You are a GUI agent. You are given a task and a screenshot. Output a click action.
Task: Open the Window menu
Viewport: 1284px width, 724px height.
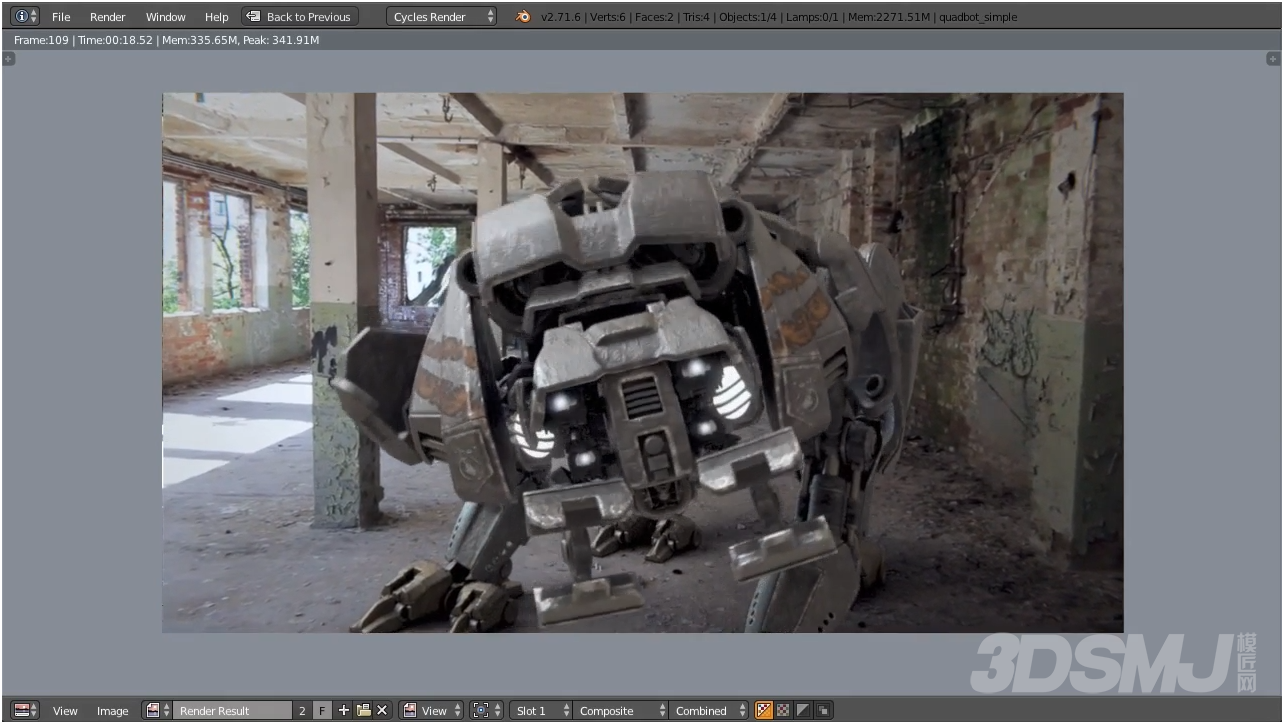[166, 17]
